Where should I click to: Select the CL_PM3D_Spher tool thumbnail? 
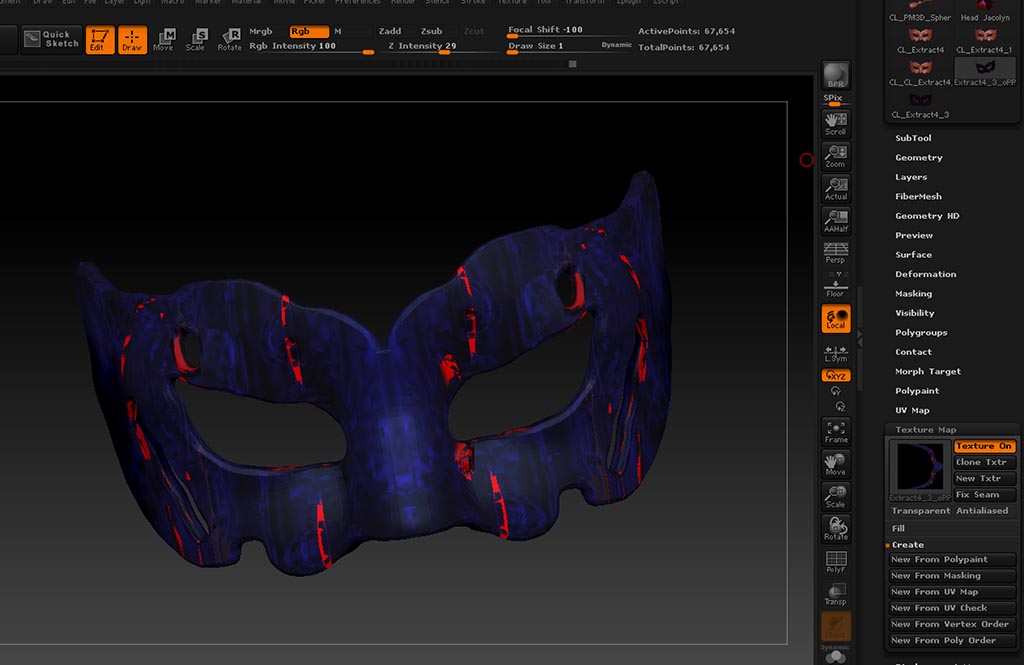(920, 12)
